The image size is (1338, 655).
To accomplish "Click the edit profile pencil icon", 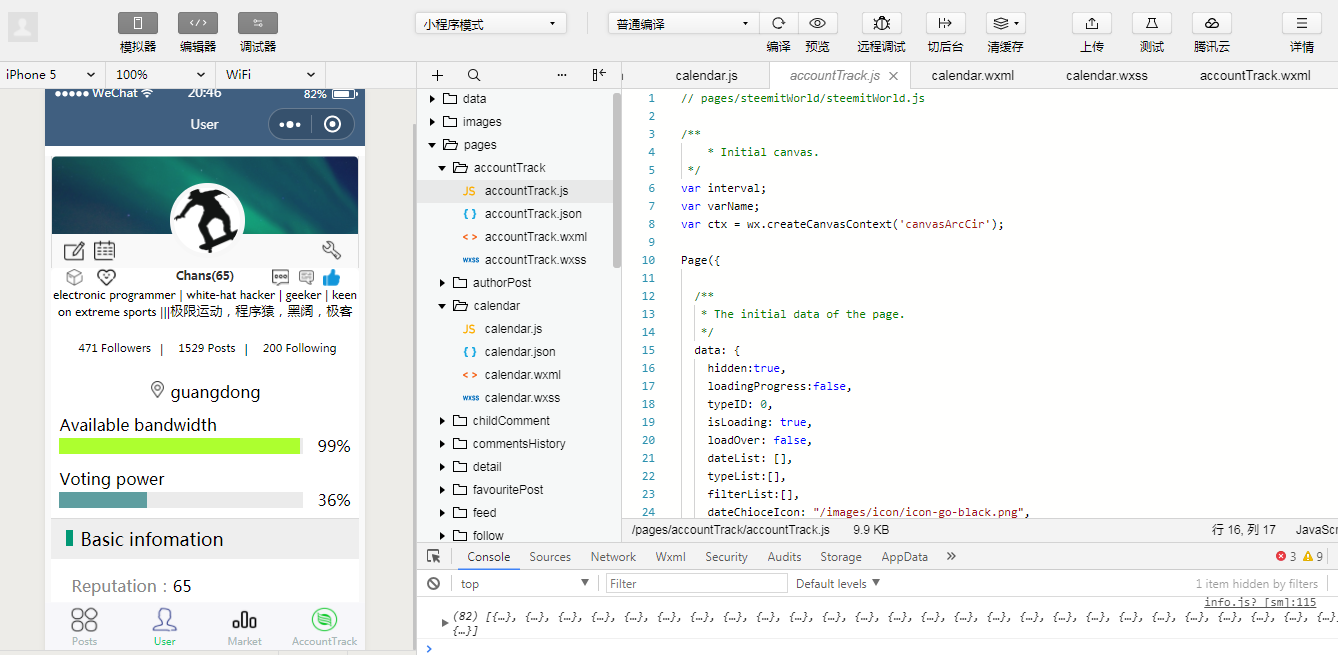I will click(x=74, y=251).
